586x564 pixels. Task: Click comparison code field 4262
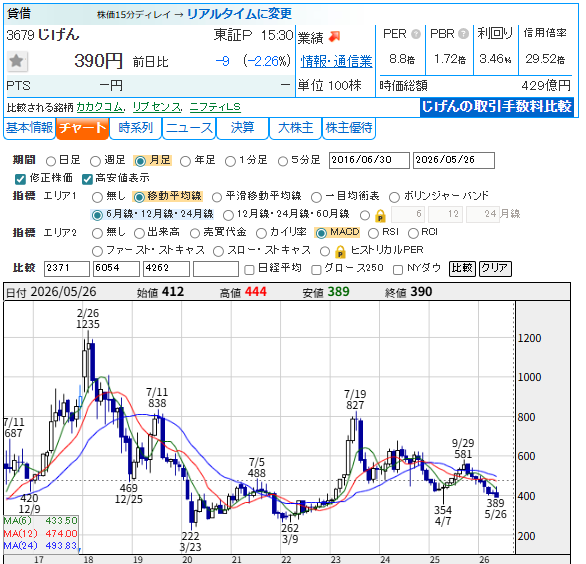166,268
